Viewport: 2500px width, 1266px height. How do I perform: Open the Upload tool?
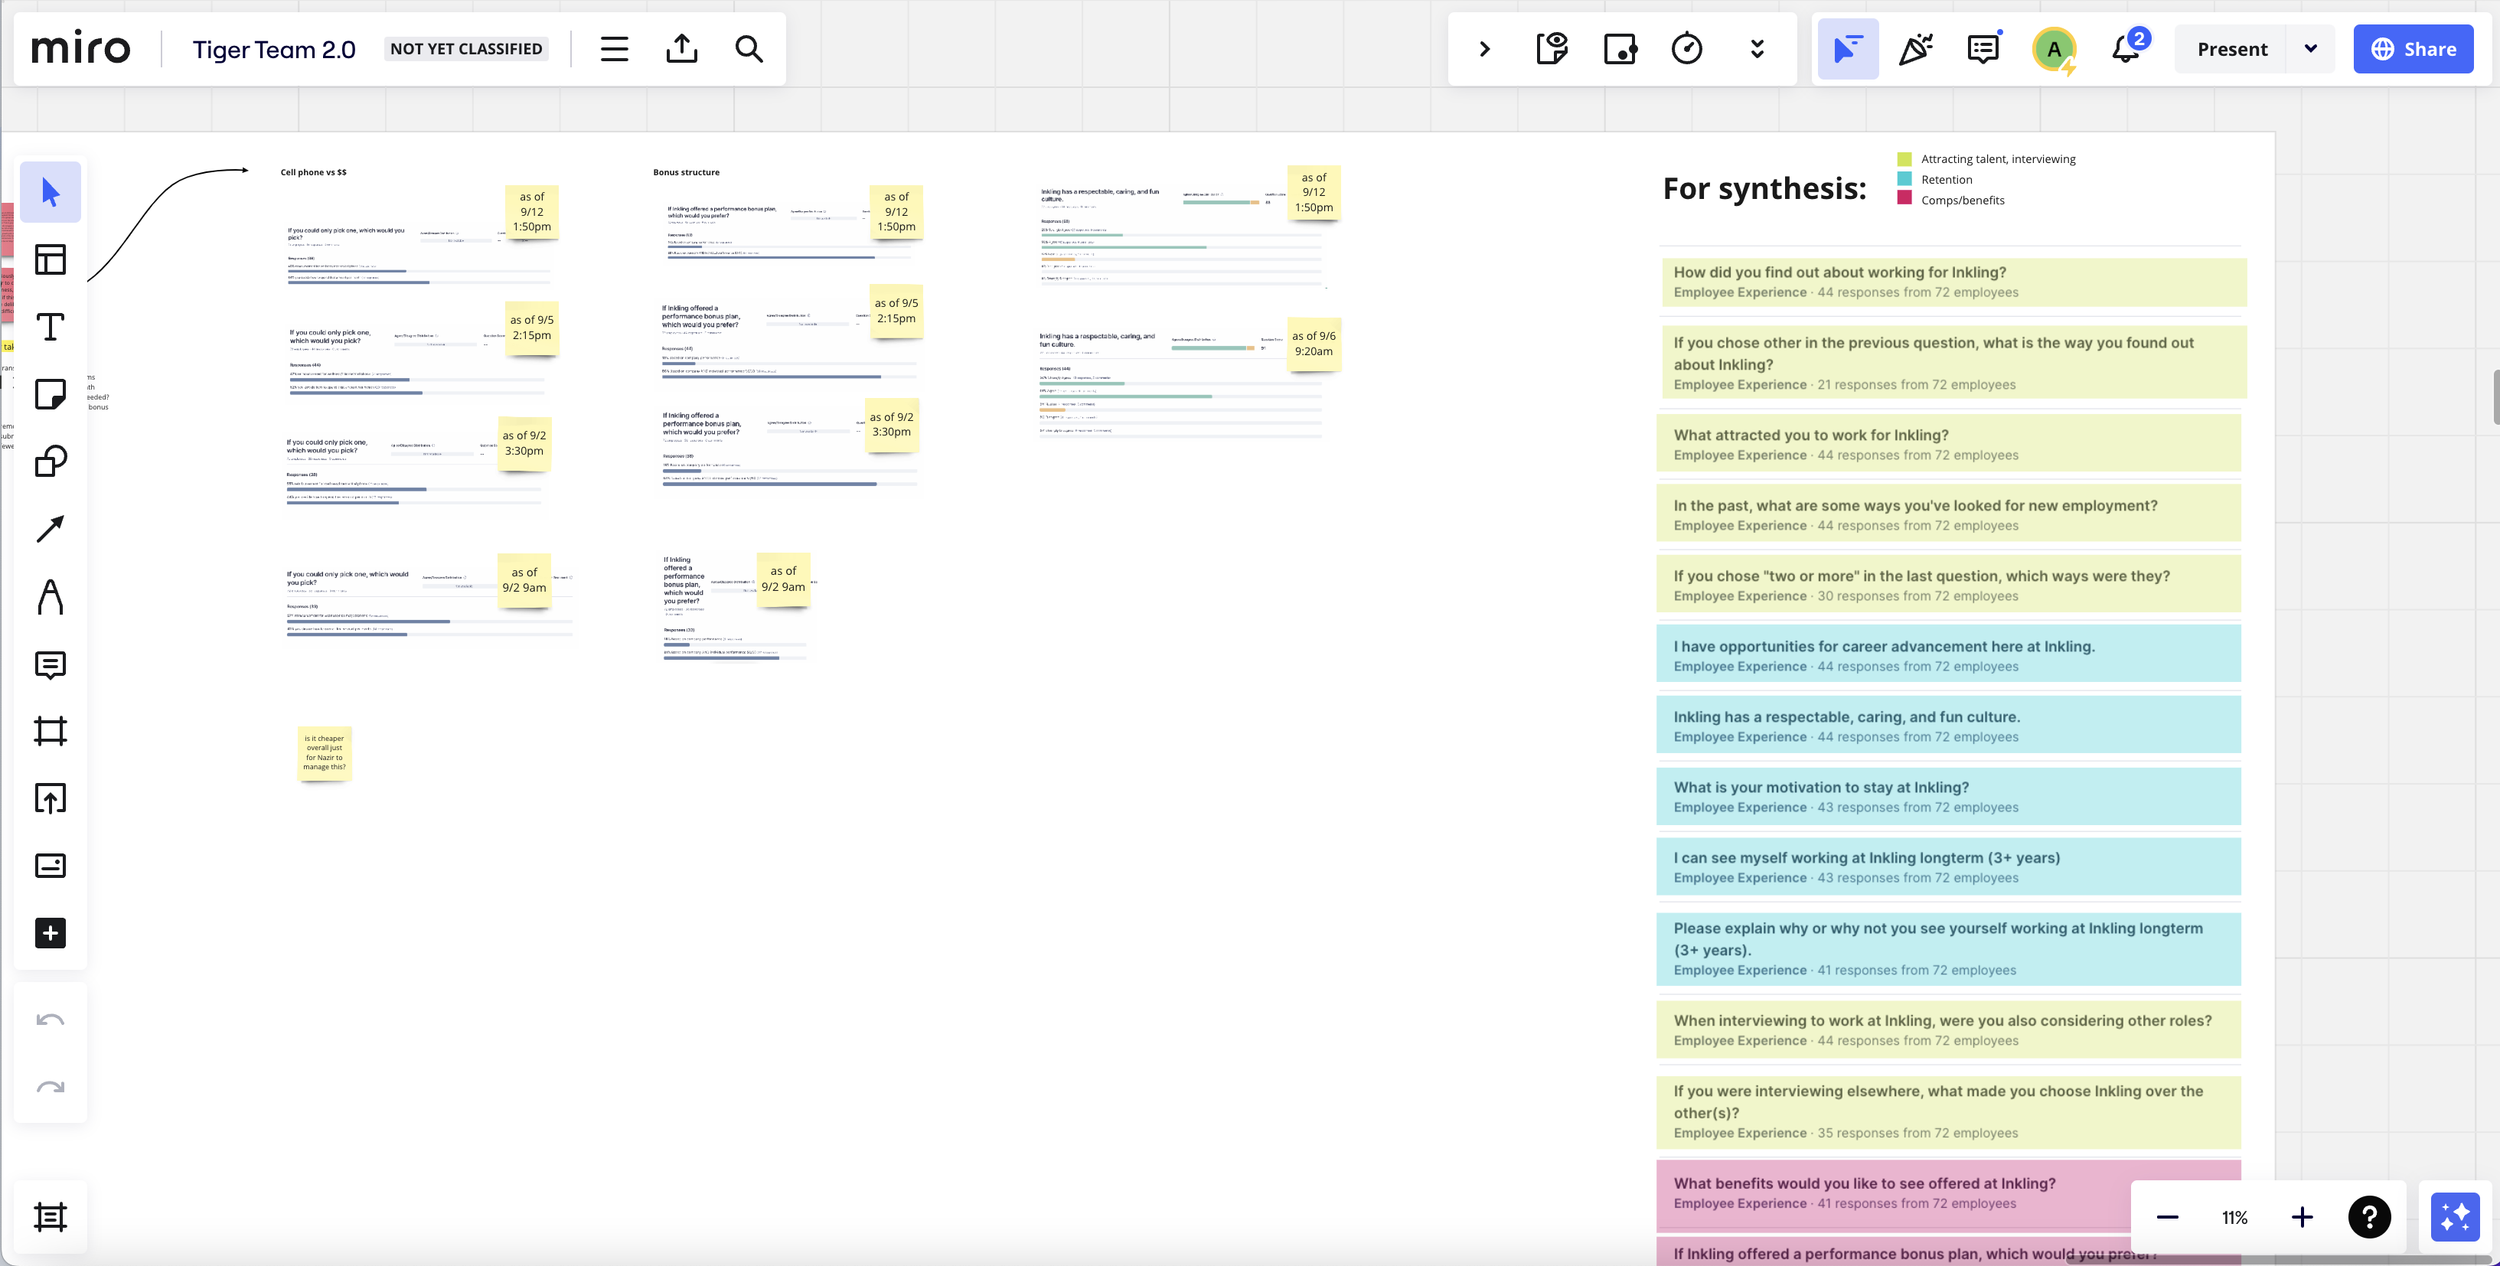pos(50,798)
